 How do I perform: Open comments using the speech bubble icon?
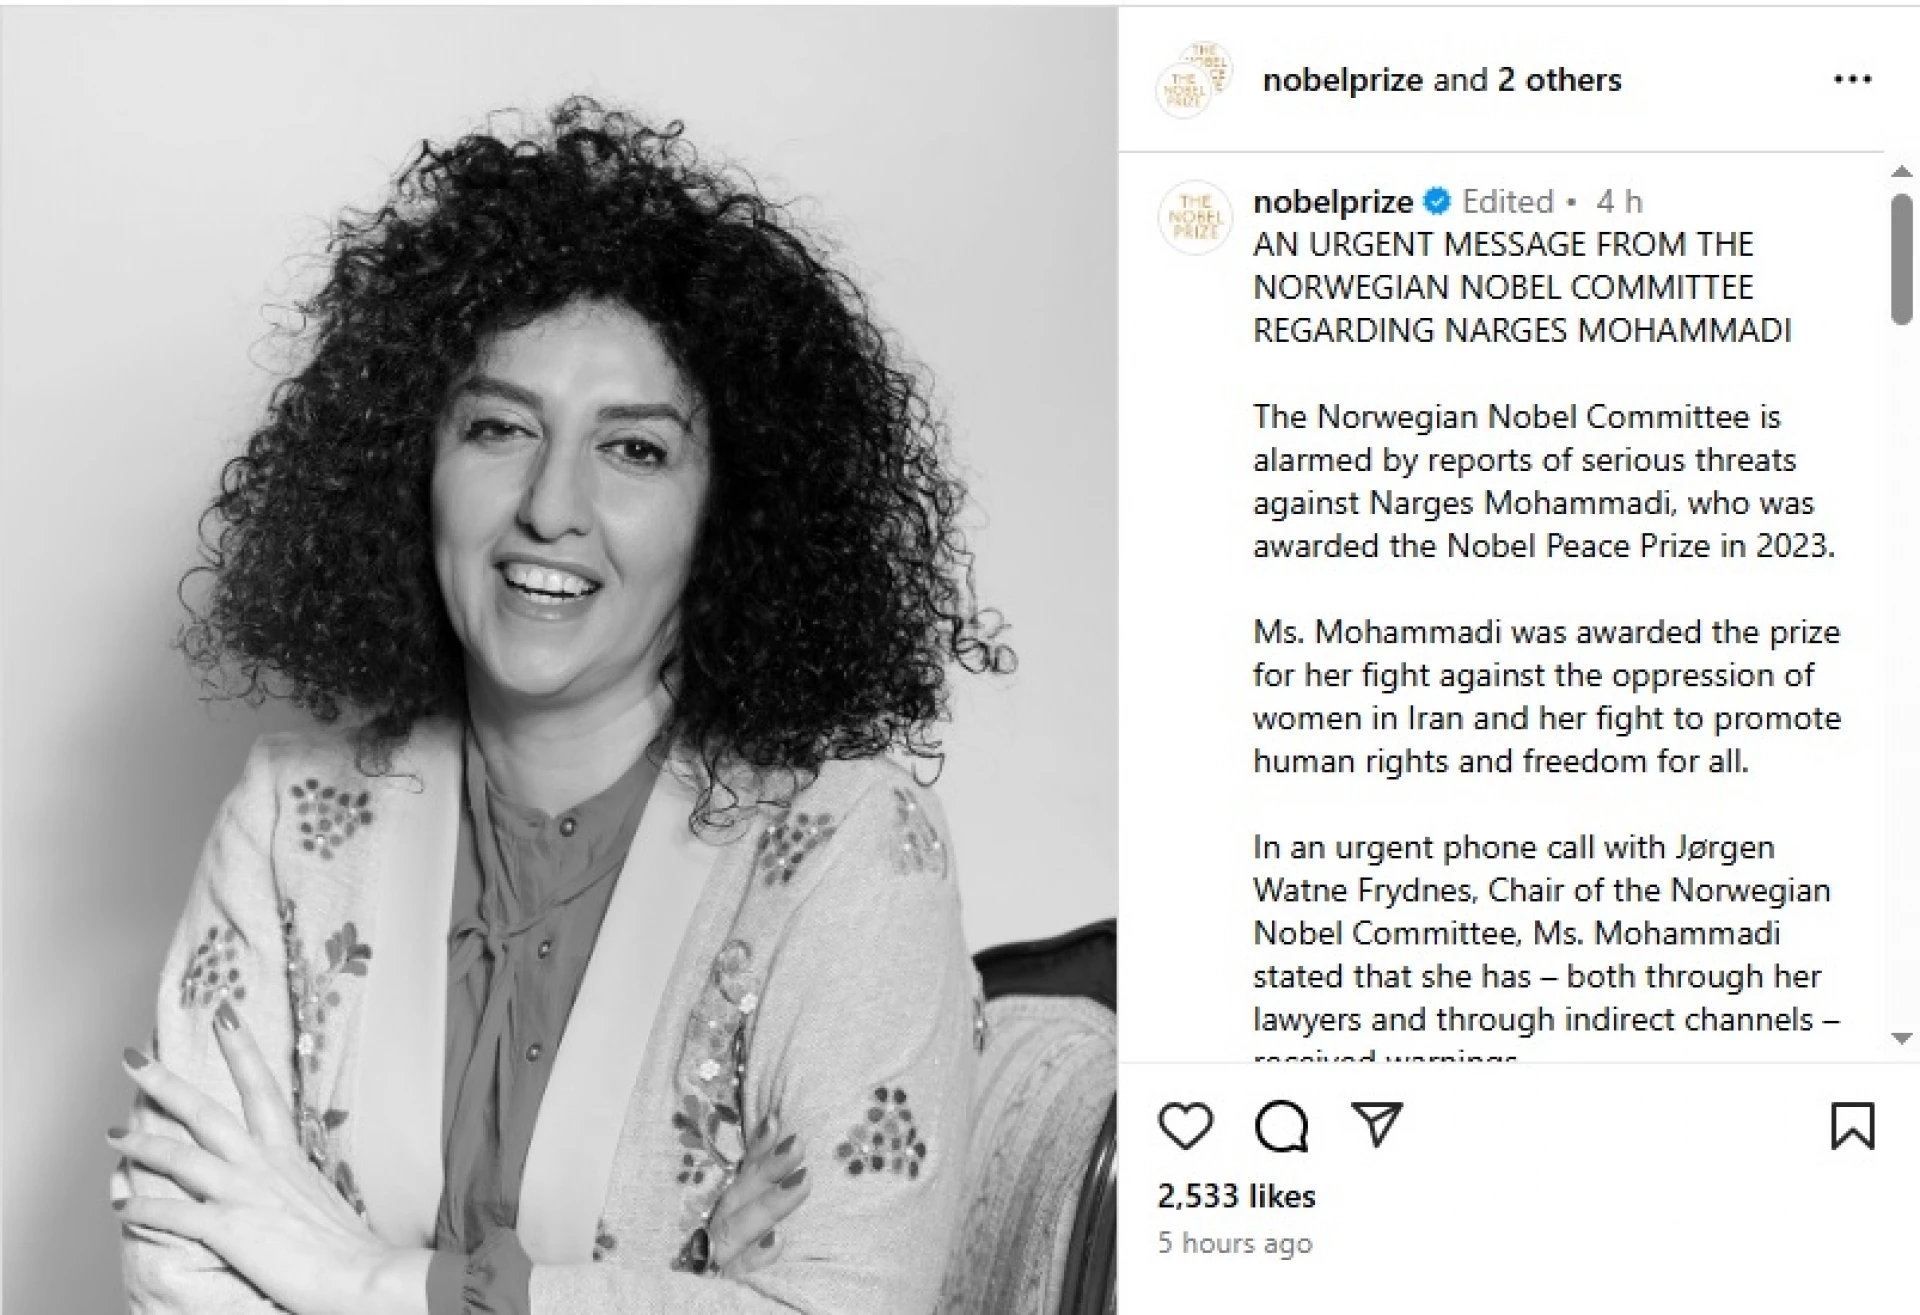pos(1281,1126)
